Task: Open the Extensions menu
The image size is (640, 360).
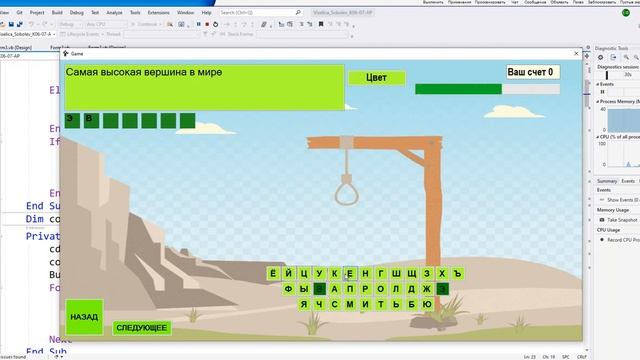Action: coord(158,13)
